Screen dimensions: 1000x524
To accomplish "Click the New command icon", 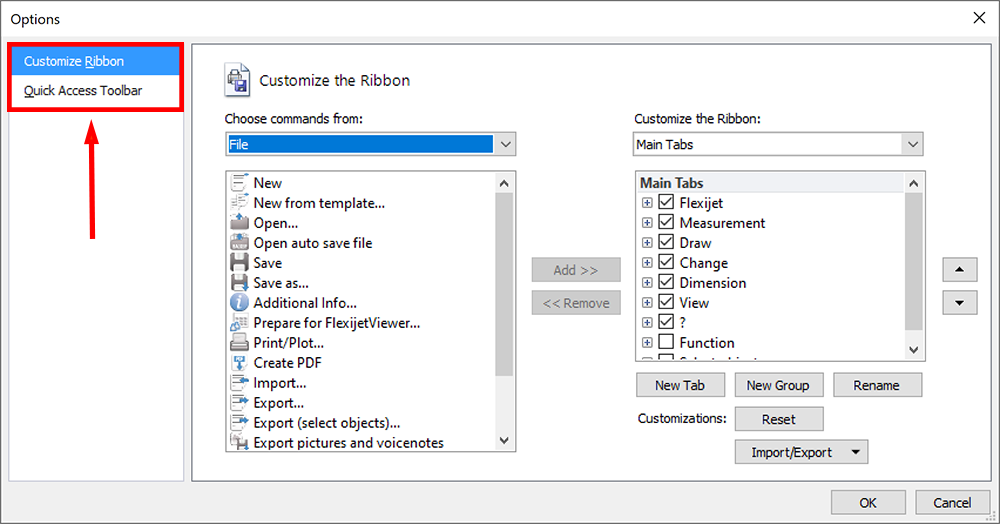I will [239, 183].
